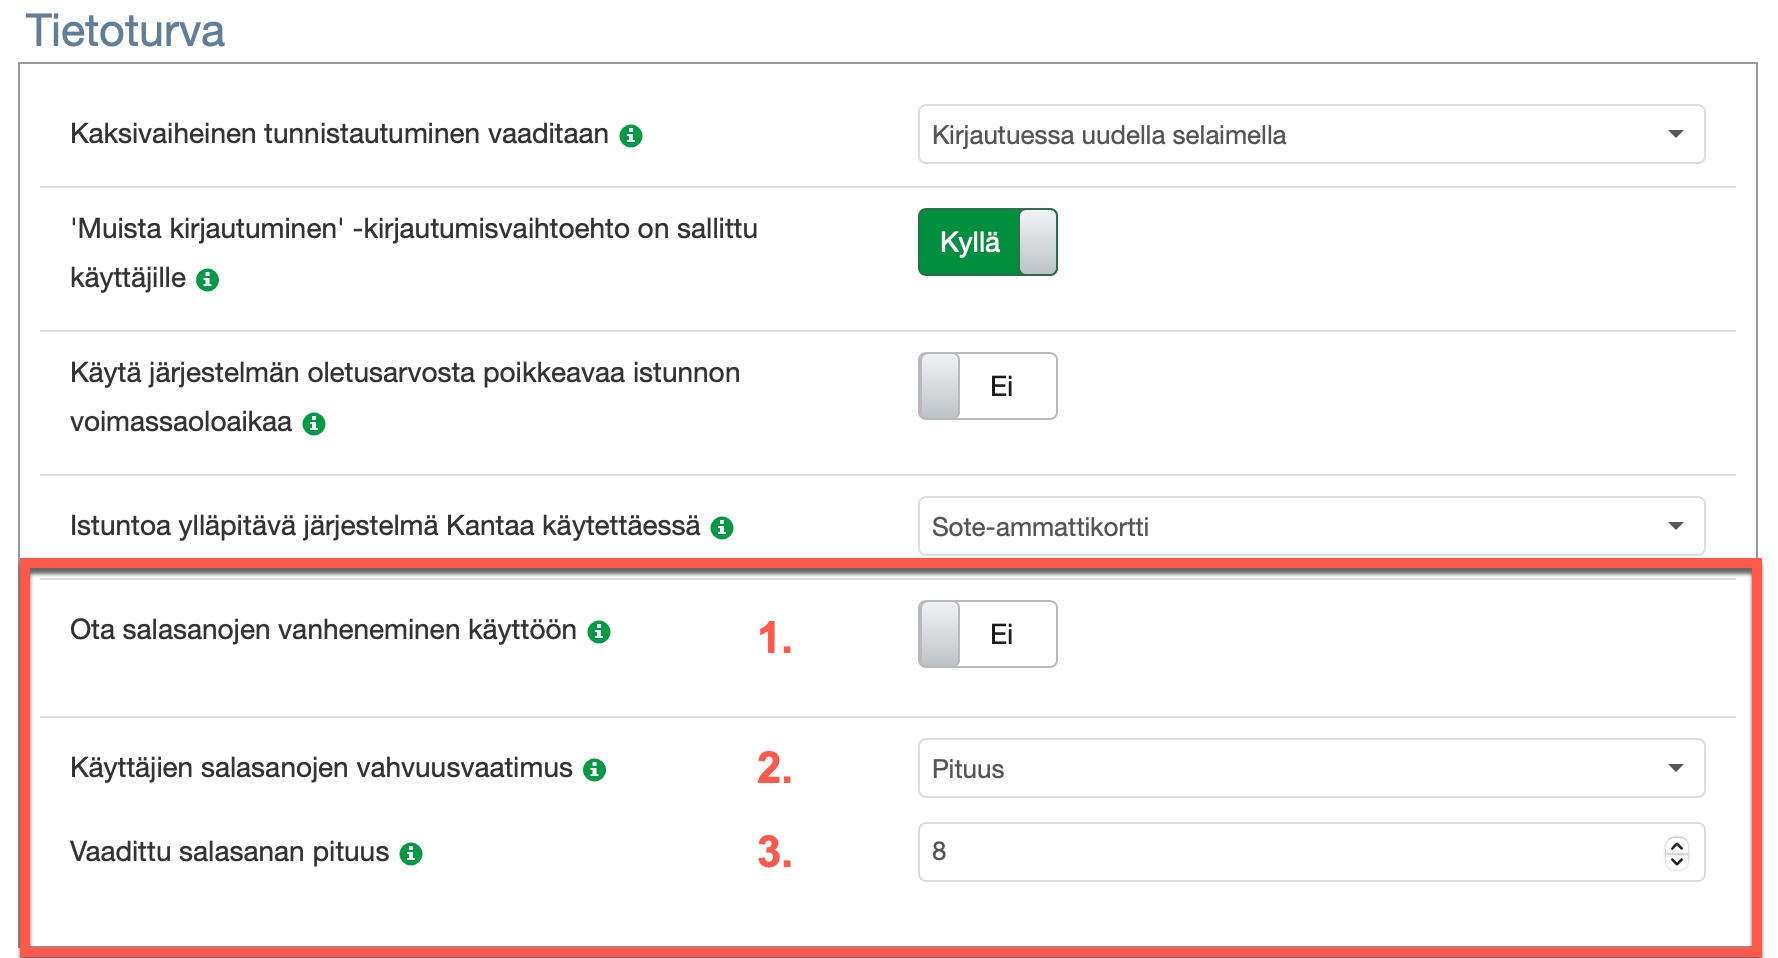This screenshot has height=958, width=1778.
Task: Open info icon for 'Istuntoa ylläpitävä järjestelmä'
Action: [722, 528]
